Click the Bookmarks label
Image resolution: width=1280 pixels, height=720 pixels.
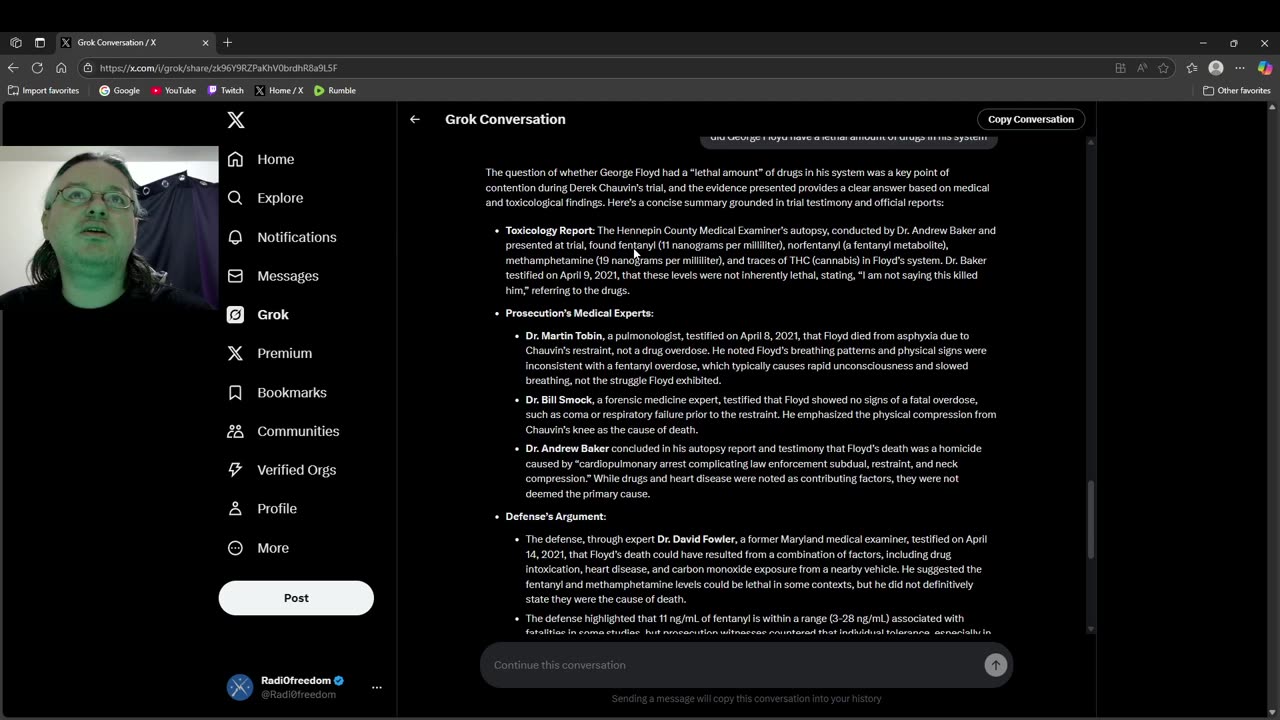click(292, 392)
